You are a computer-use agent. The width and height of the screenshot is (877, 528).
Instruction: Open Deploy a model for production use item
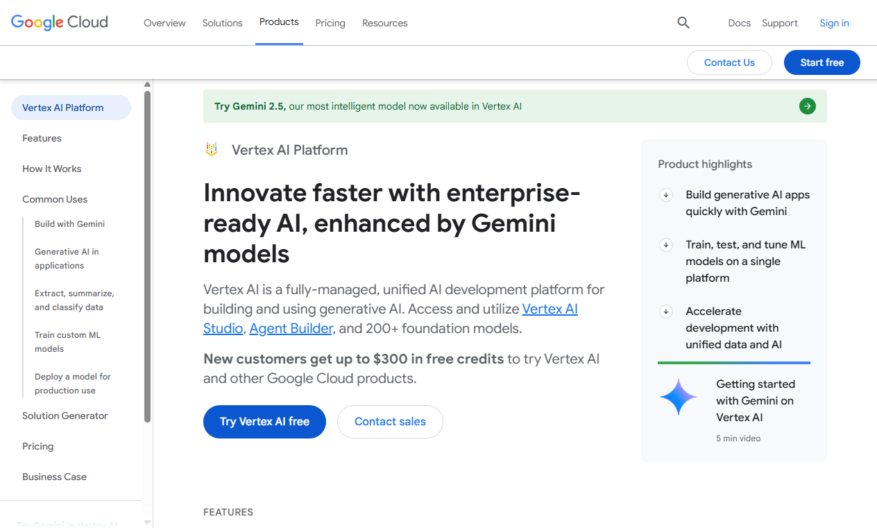point(73,384)
